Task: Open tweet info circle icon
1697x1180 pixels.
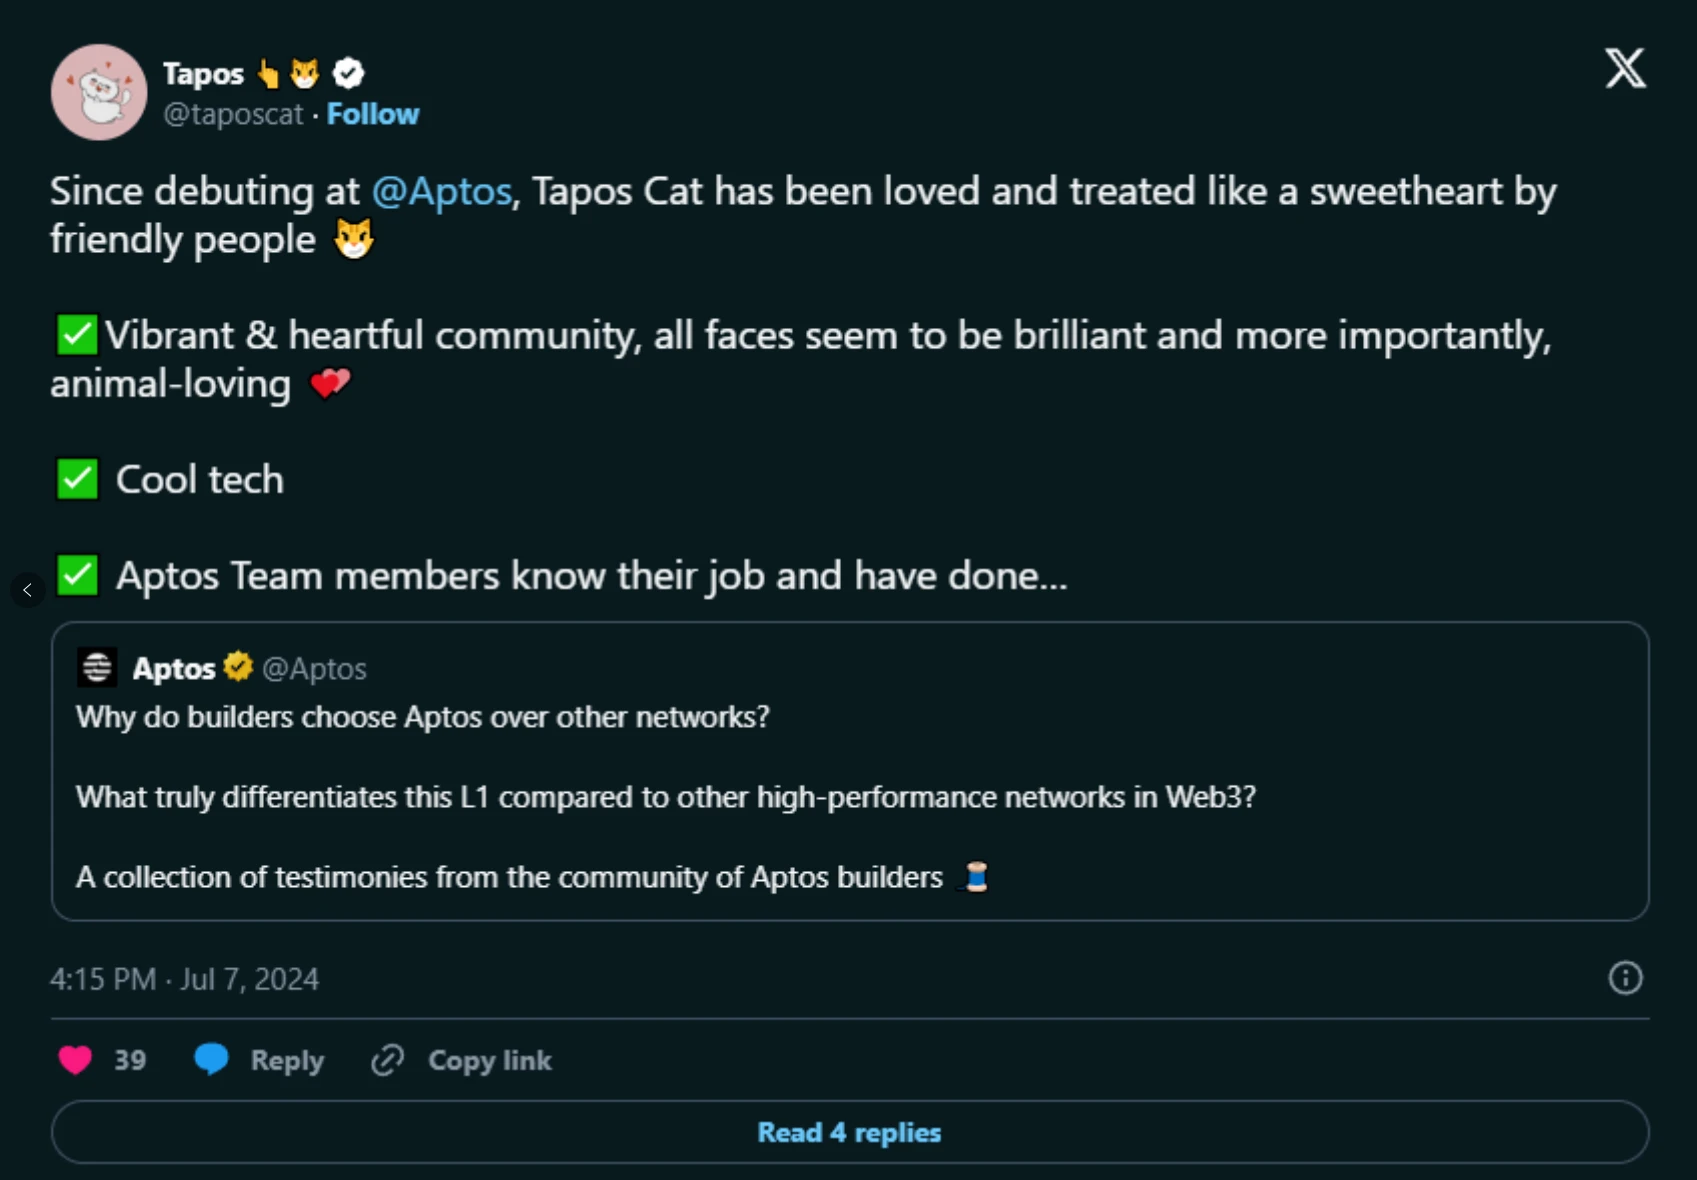Action: [1625, 977]
